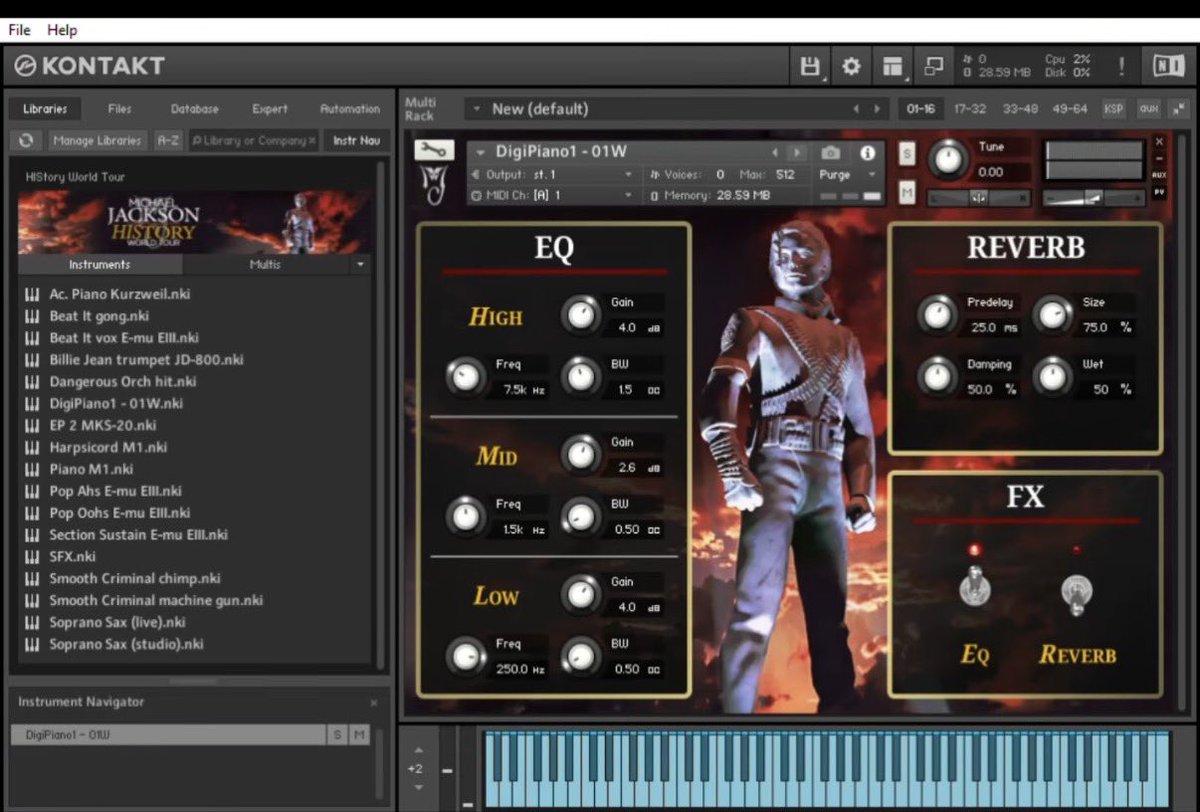Select rack page 33-48
Image resolution: width=1200 pixels, height=812 pixels.
tap(1020, 109)
